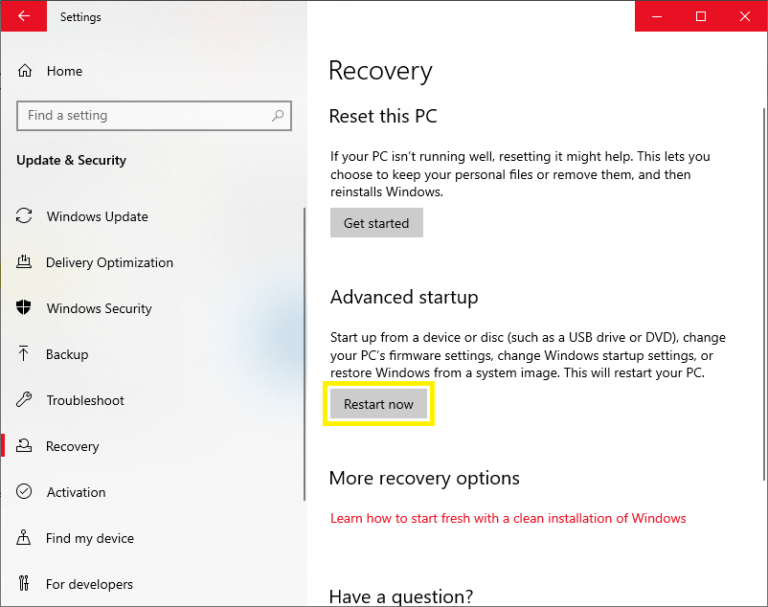Open the clean installation of Windows link
The width and height of the screenshot is (768, 607).
point(508,518)
